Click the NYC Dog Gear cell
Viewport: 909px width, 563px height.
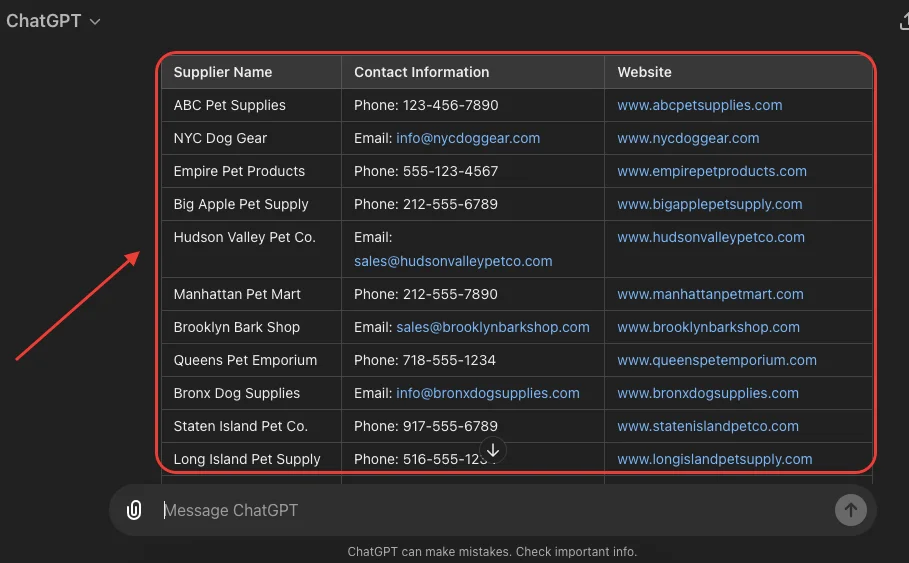251,138
